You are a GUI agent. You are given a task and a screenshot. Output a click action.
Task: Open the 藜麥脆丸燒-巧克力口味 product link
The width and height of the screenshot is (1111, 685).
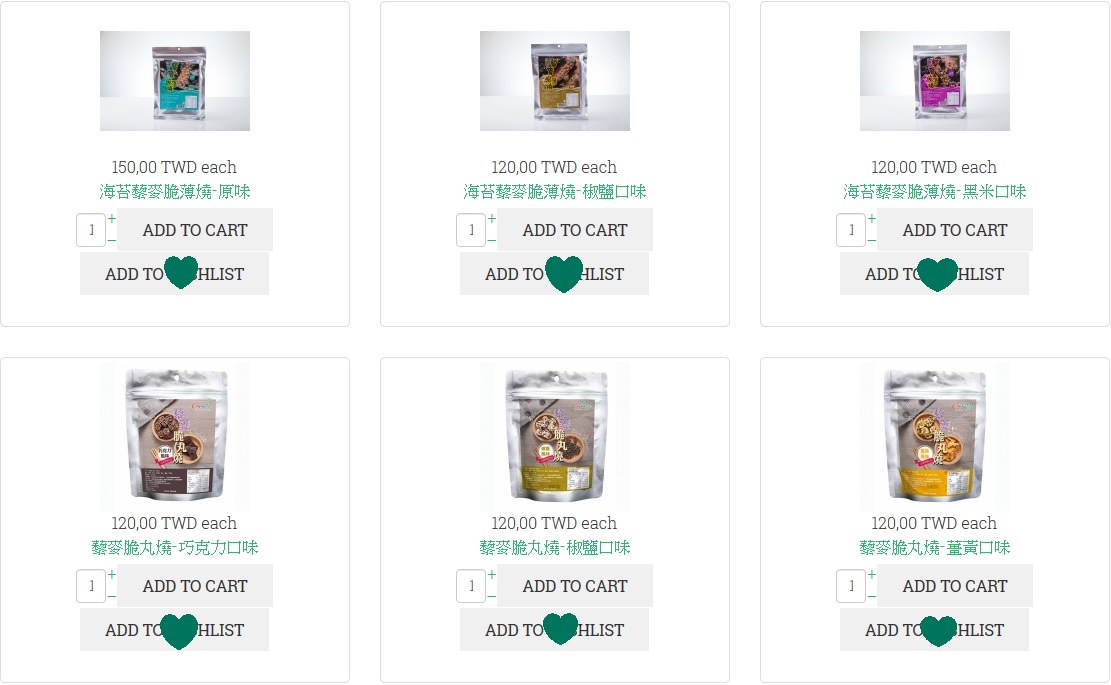pyautogui.click(x=175, y=548)
